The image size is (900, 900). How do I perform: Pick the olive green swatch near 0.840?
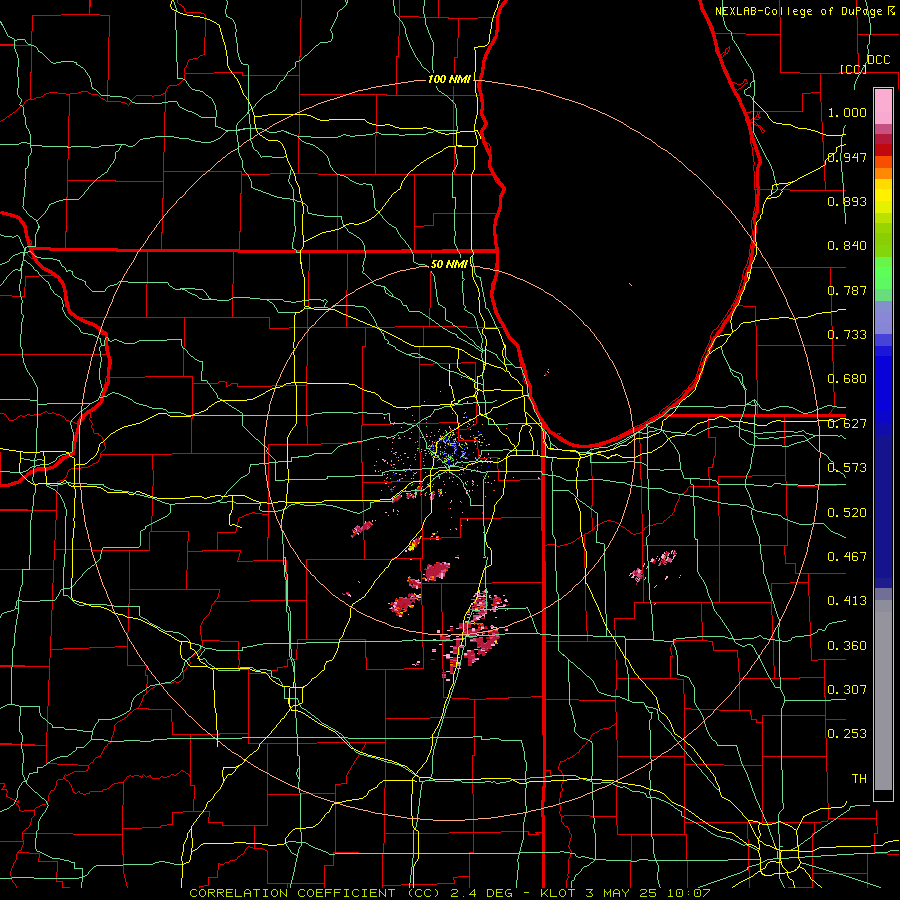[883, 240]
